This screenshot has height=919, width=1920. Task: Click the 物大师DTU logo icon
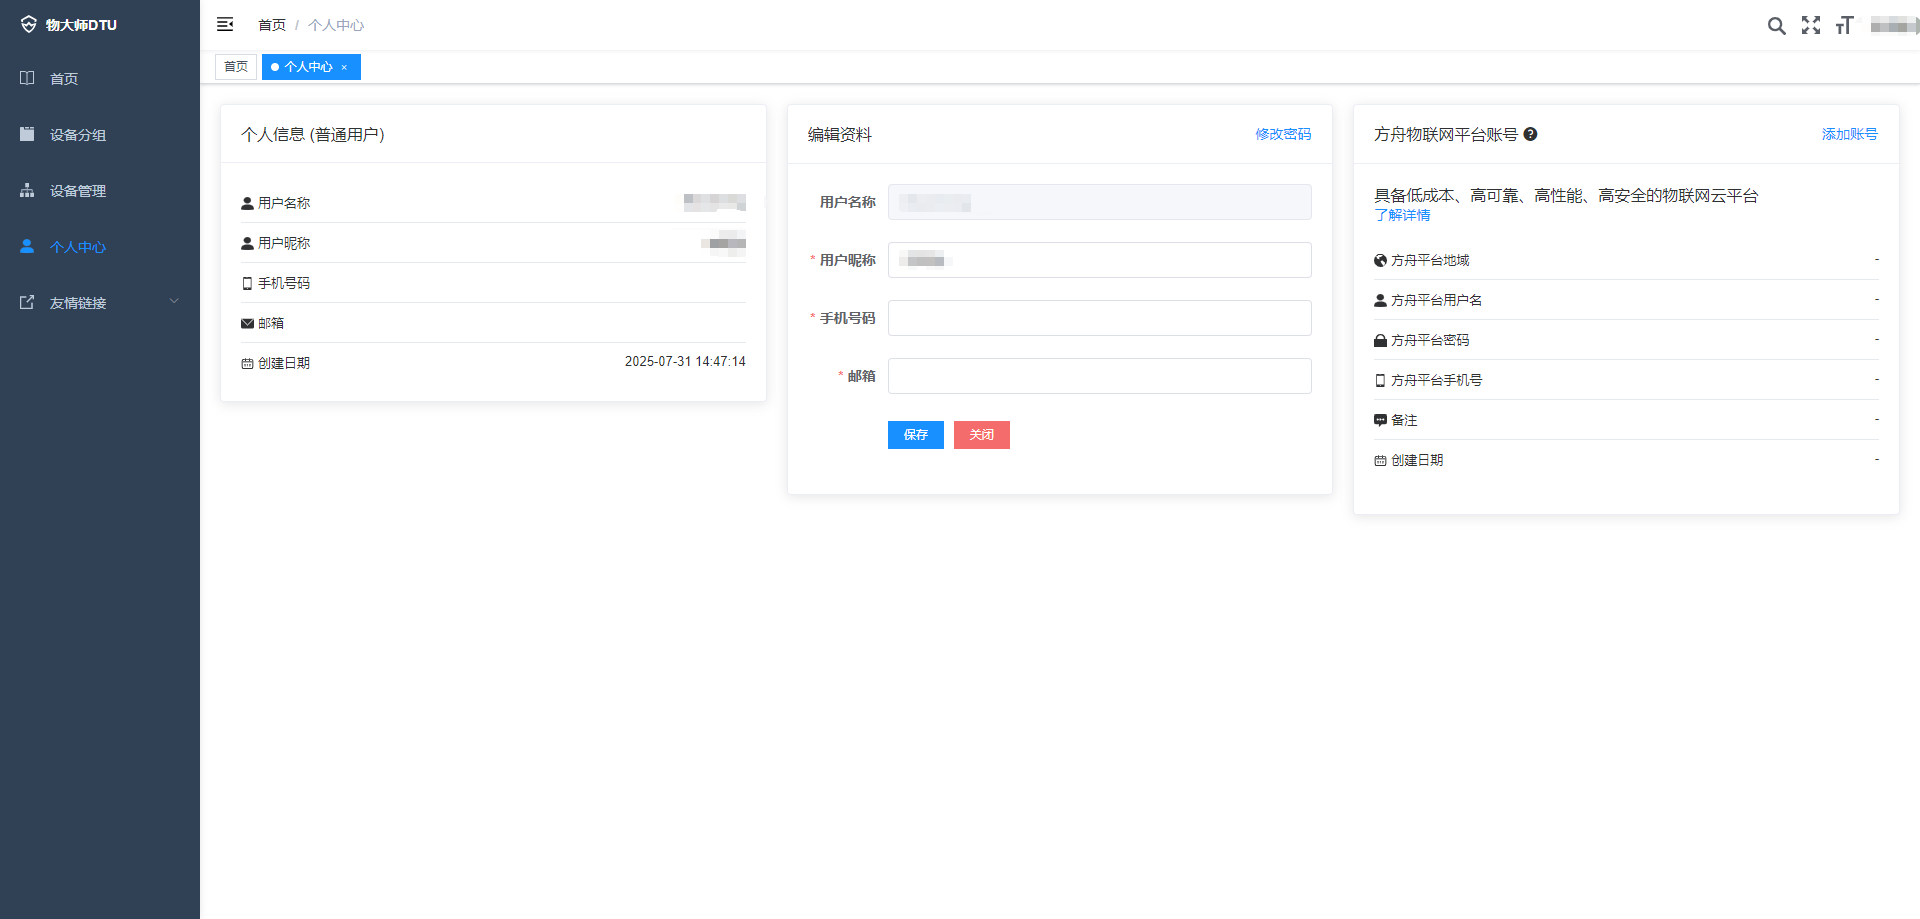[x=28, y=25]
